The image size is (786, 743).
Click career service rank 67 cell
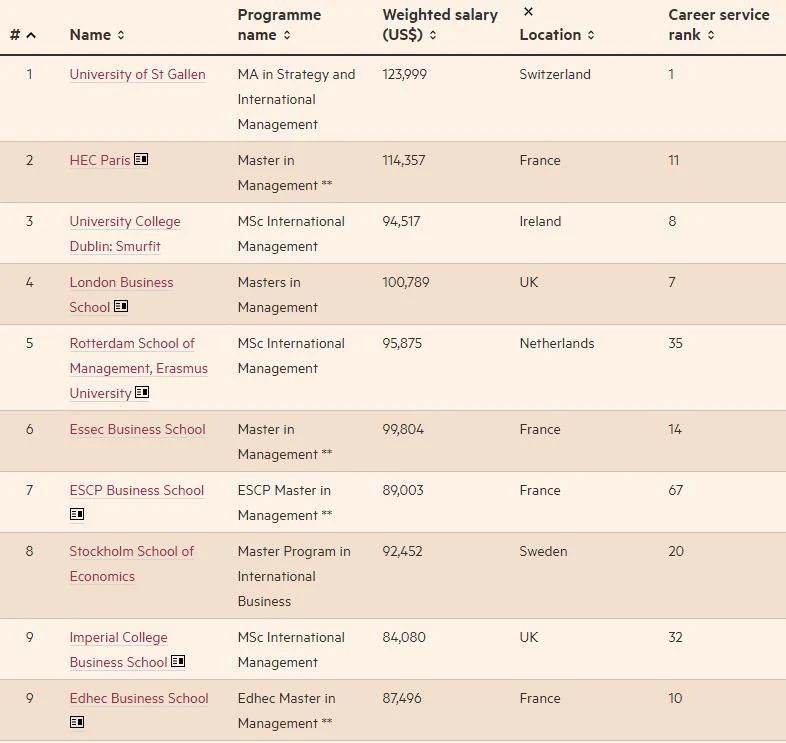click(x=676, y=490)
